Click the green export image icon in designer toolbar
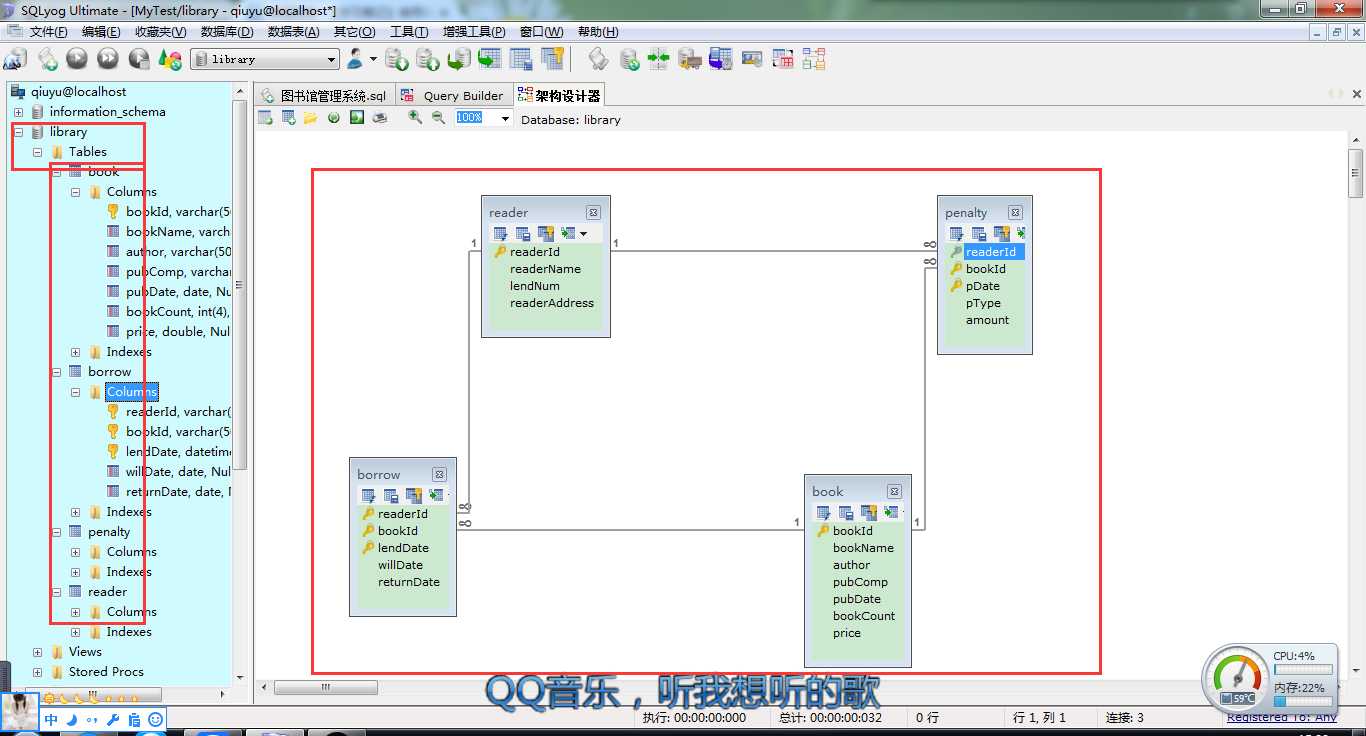This screenshot has height=736, width=1366. tap(357, 118)
